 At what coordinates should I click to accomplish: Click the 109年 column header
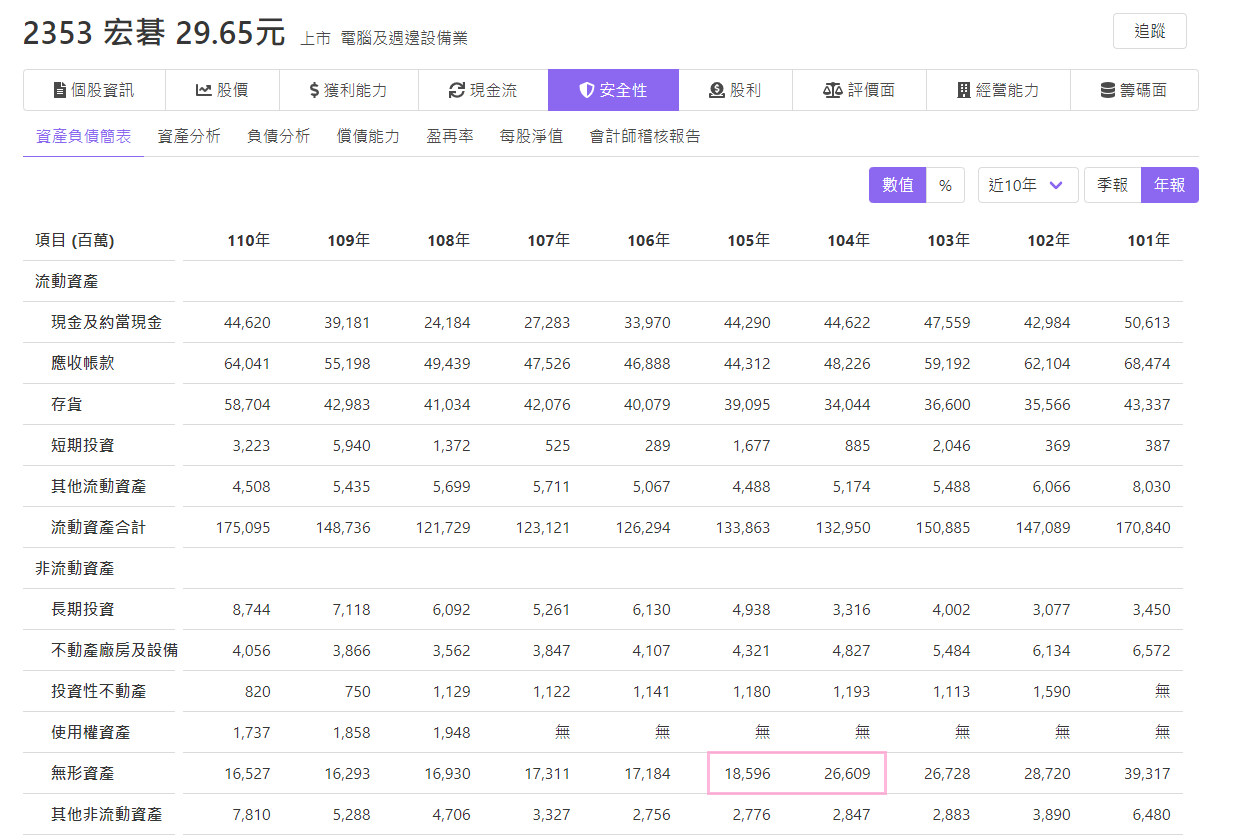pos(349,240)
